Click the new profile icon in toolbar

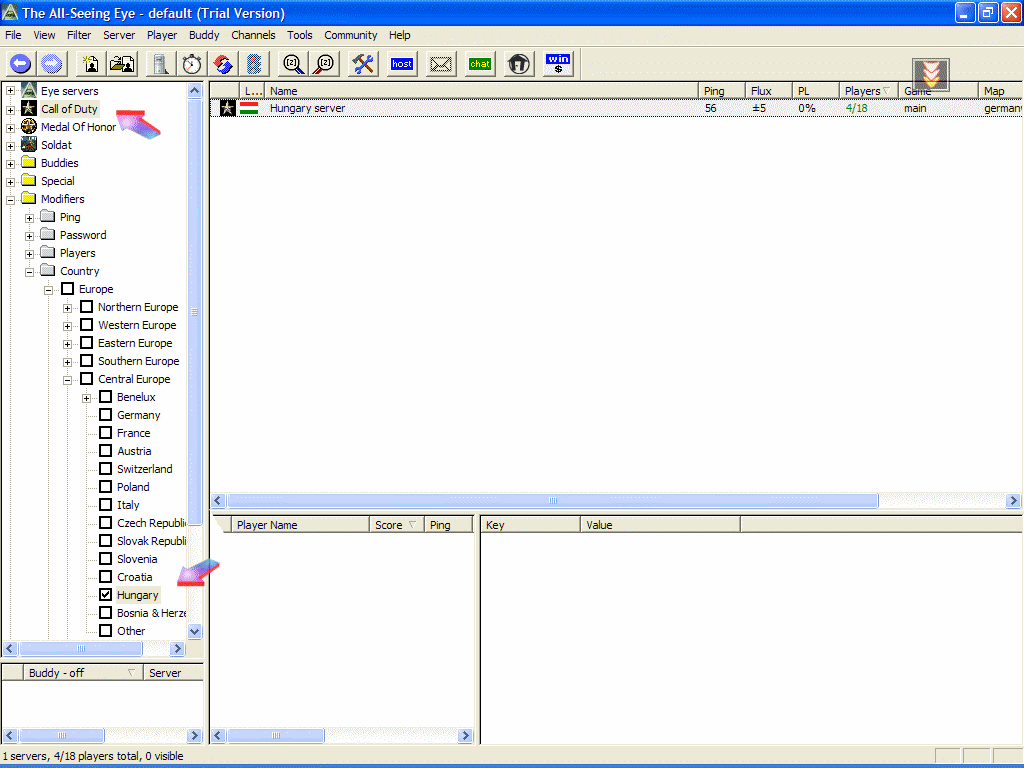click(x=90, y=64)
